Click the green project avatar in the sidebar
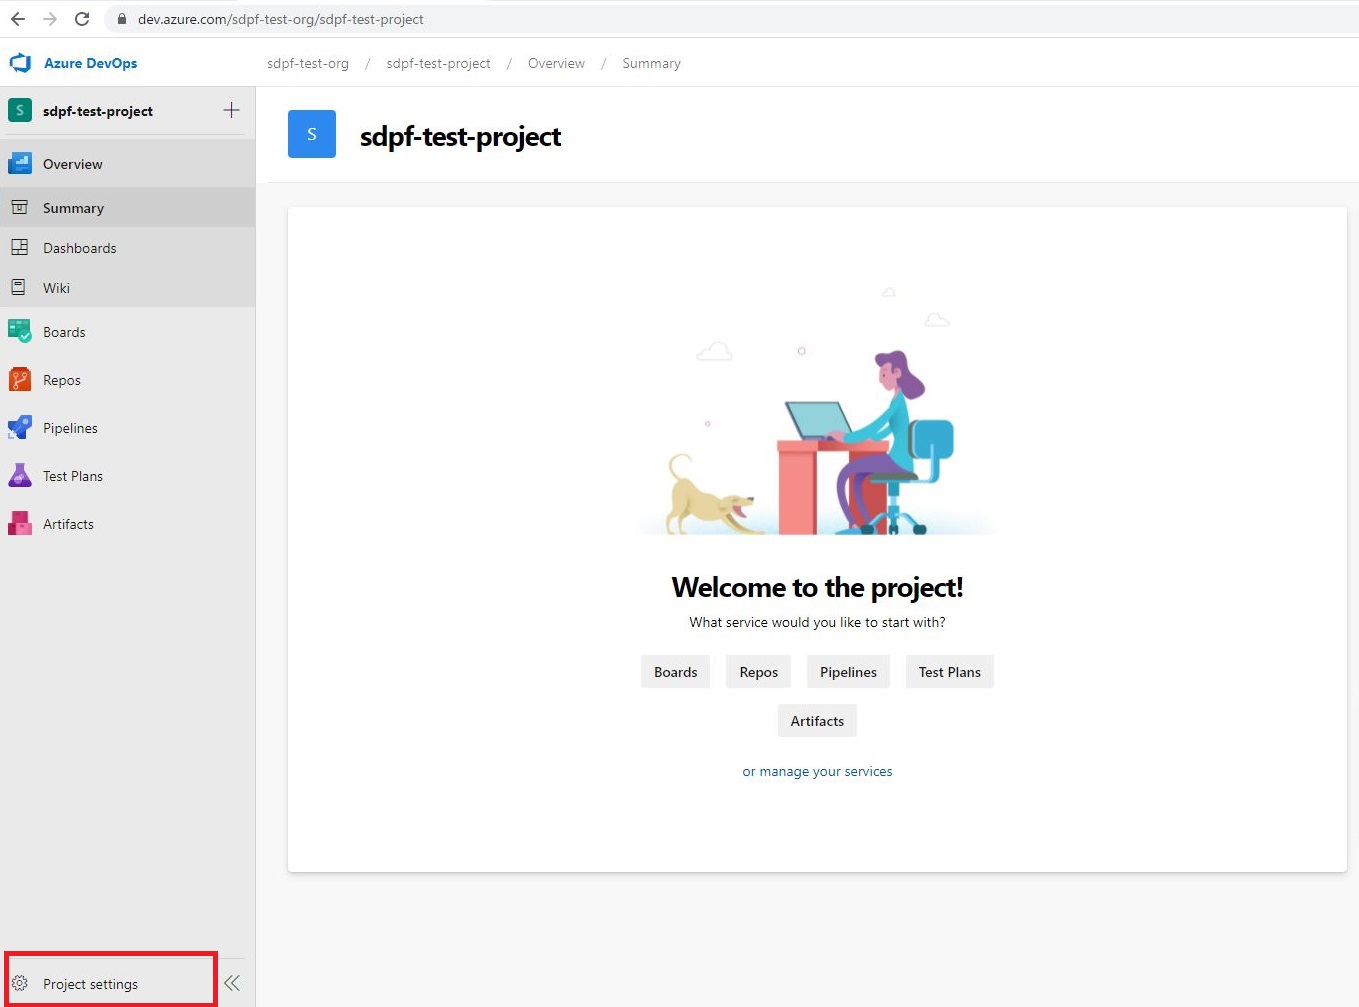Image resolution: width=1359 pixels, height=1007 pixels. coord(20,110)
